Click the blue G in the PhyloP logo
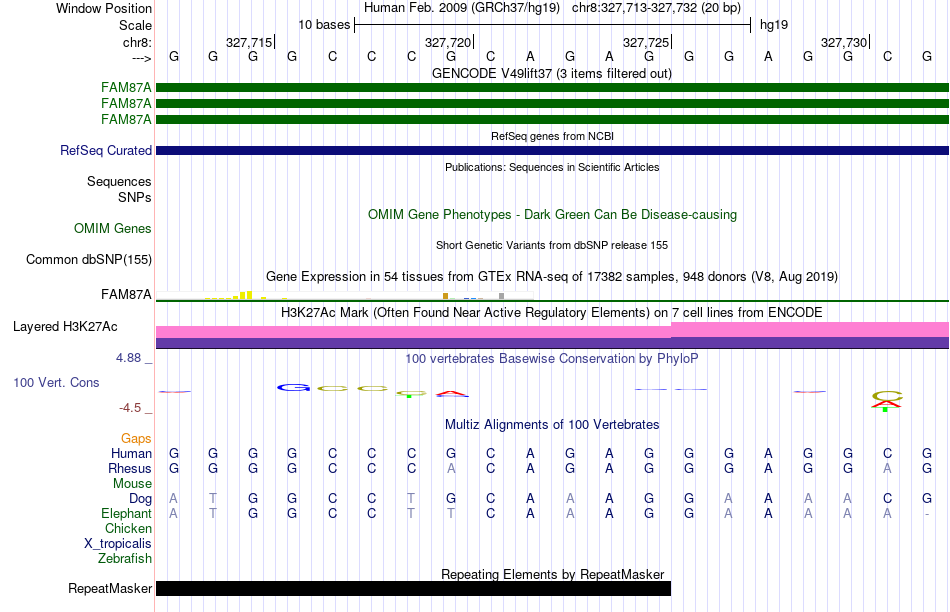Viewport: 950px width, 612px height. (293, 387)
